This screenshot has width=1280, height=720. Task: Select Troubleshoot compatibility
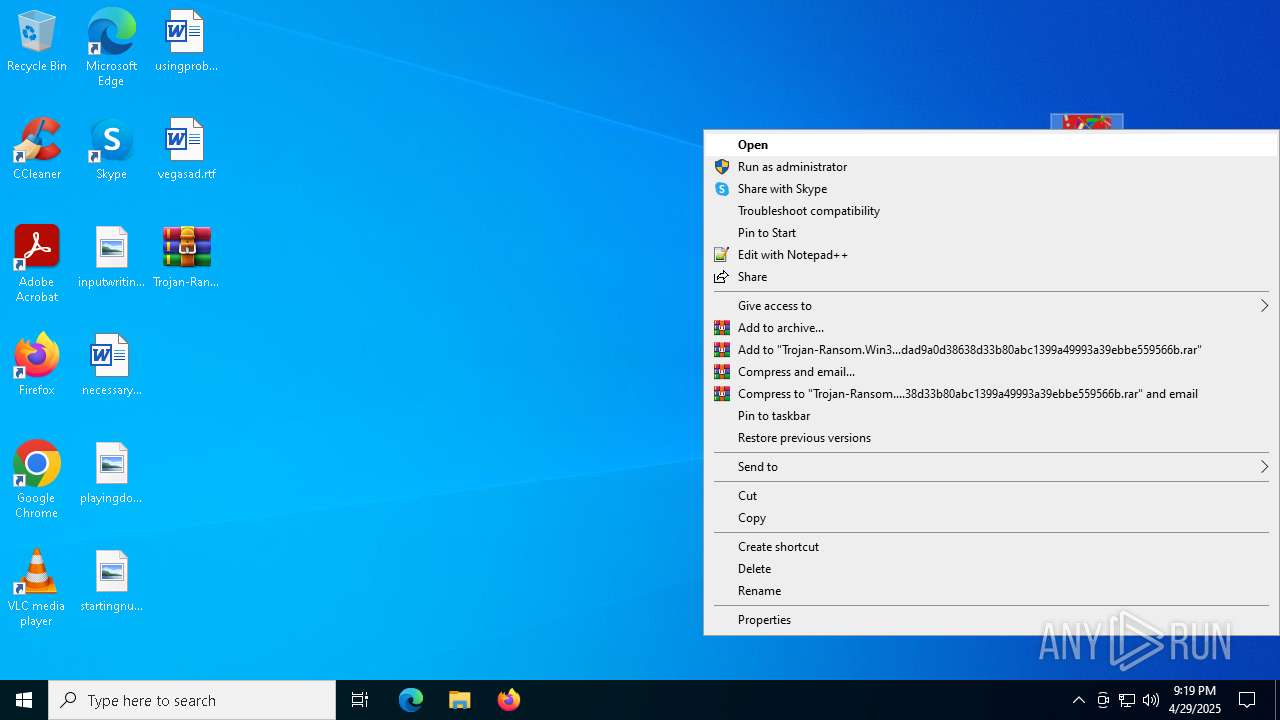pos(991,211)
